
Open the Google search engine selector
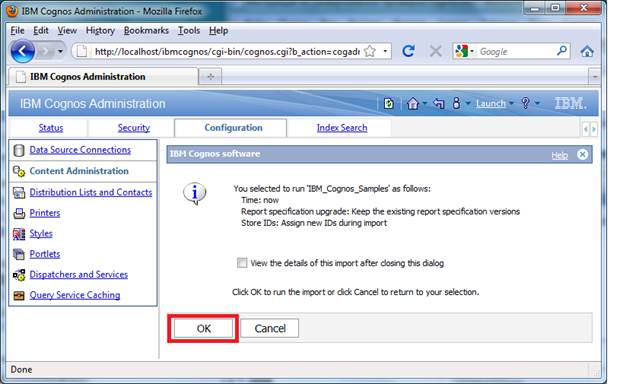(464, 51)
